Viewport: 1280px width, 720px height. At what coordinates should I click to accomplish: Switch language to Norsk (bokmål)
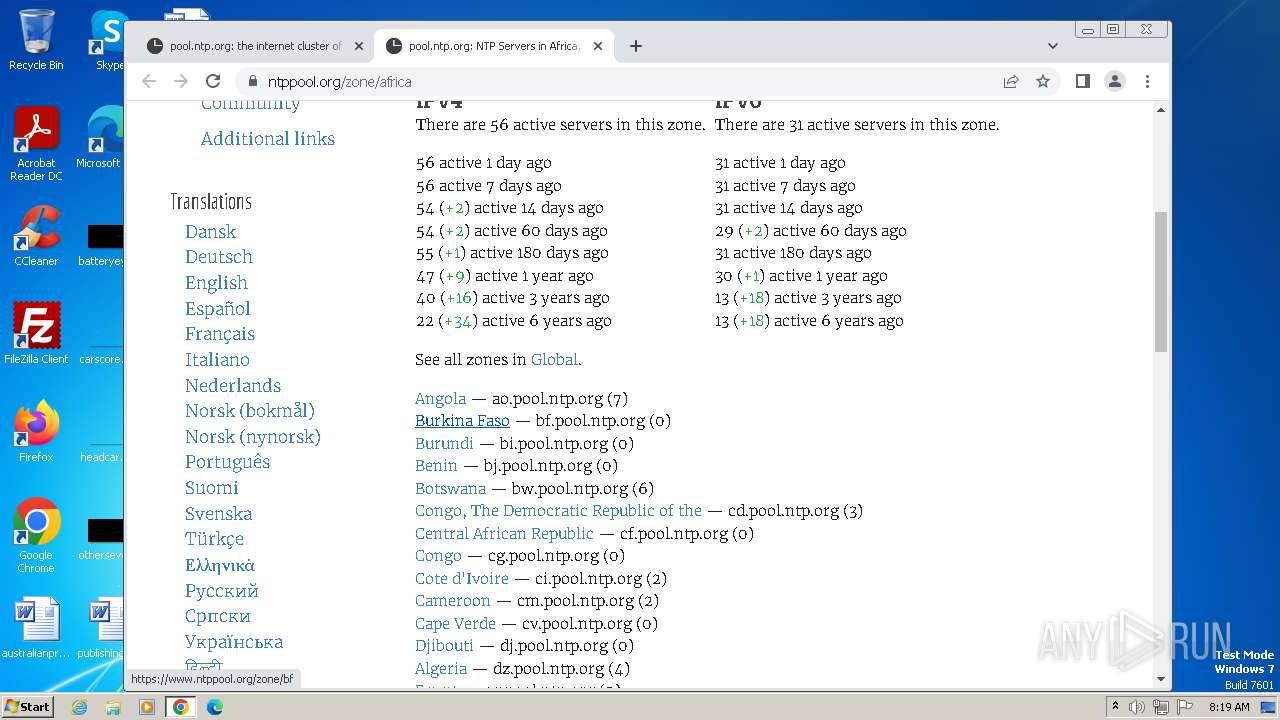[x=250, y=411]
